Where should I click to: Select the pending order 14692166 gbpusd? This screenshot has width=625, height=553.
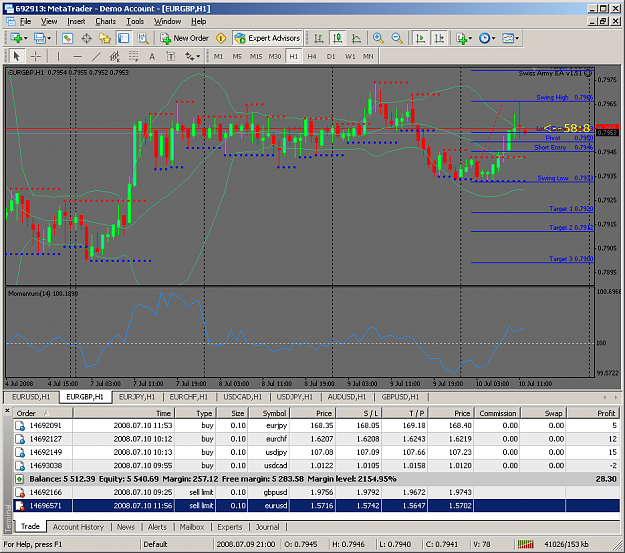point(316,492)
